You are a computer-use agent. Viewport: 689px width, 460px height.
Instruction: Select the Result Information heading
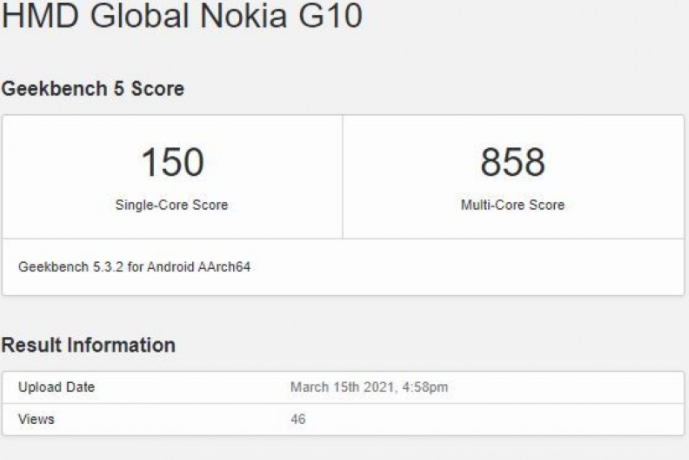(x=88, y=345)
